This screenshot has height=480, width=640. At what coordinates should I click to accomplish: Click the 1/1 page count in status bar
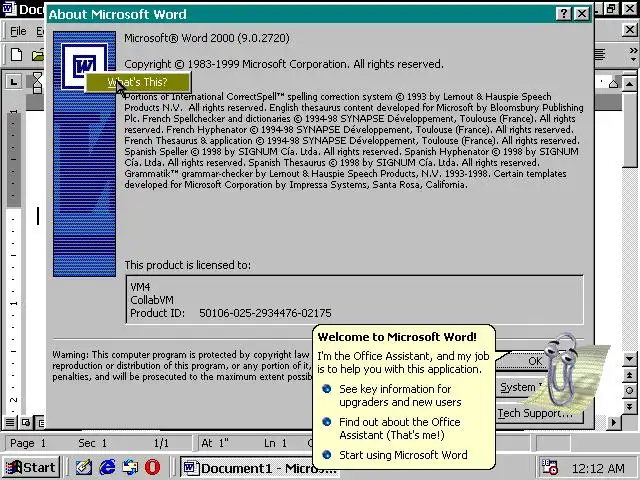[161, 443]
